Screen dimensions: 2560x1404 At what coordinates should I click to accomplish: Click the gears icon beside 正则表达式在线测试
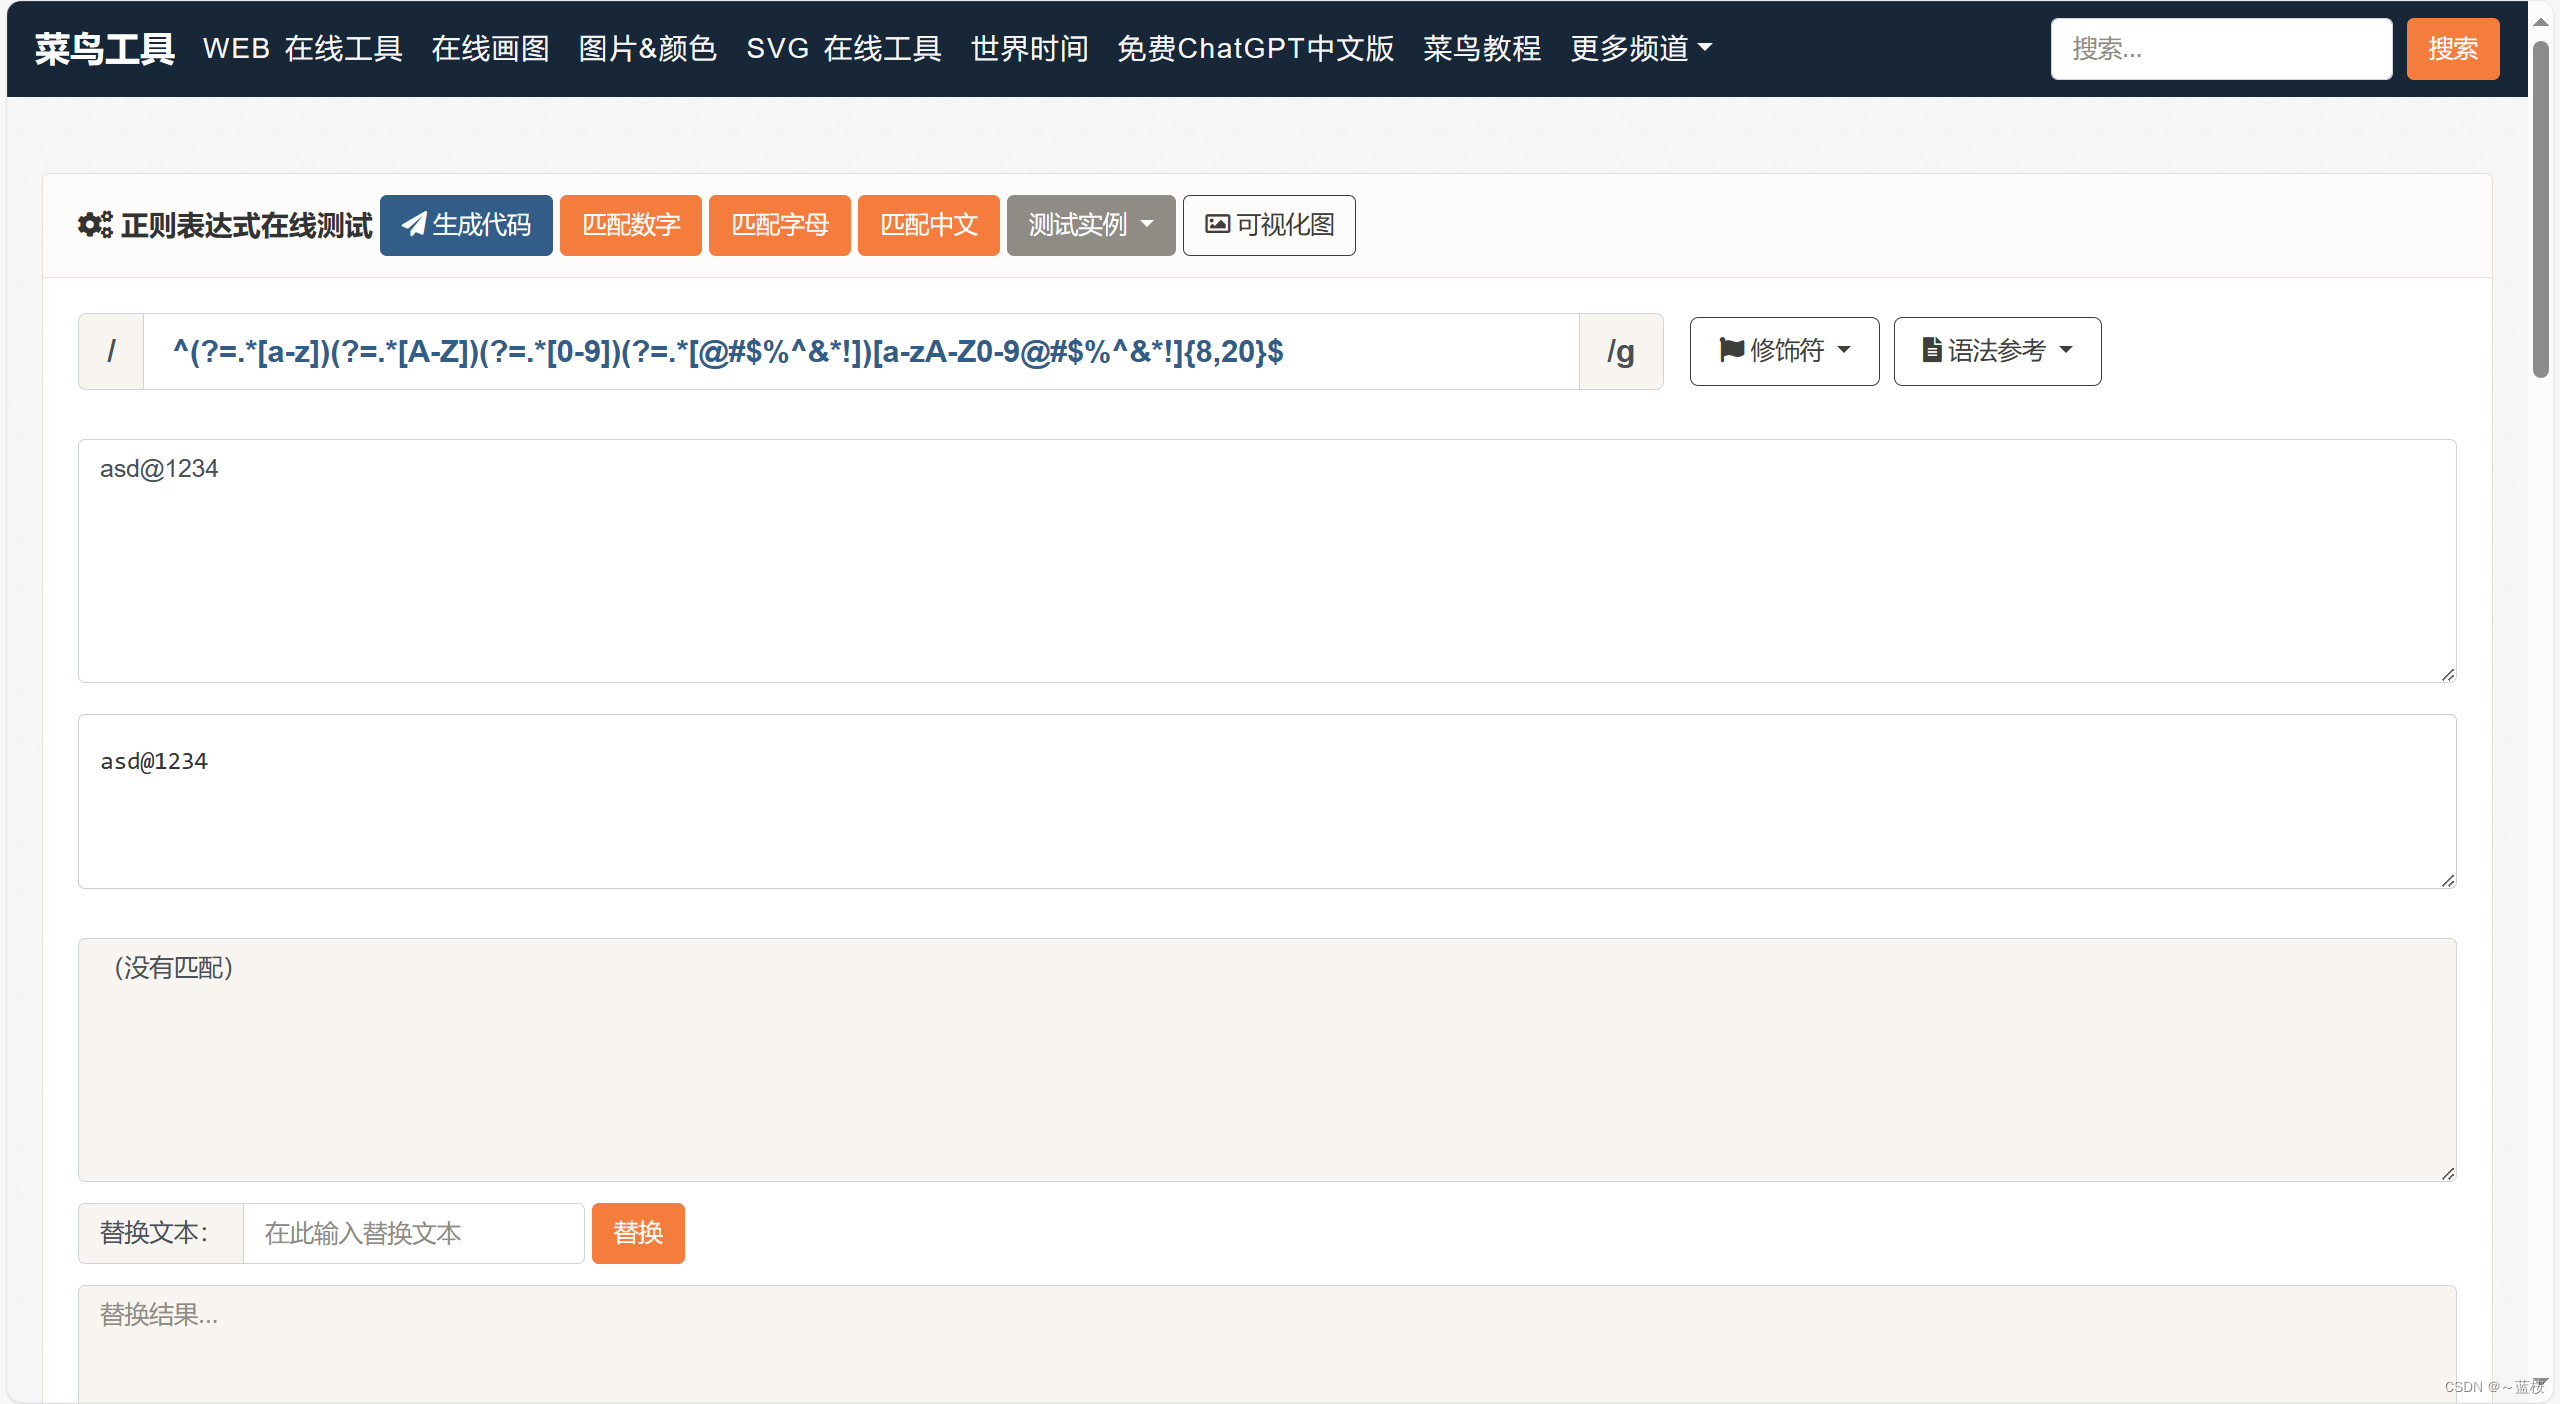tap(95, 225)
